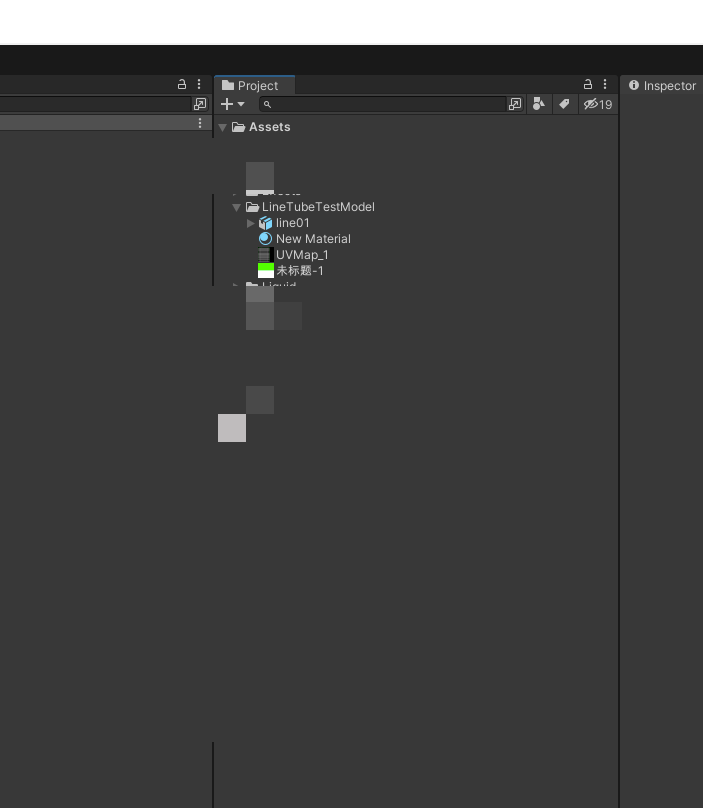Click the line01 prefab cube icon
Image resolution: width=703 pixels, height=808 pixels.
265,223
